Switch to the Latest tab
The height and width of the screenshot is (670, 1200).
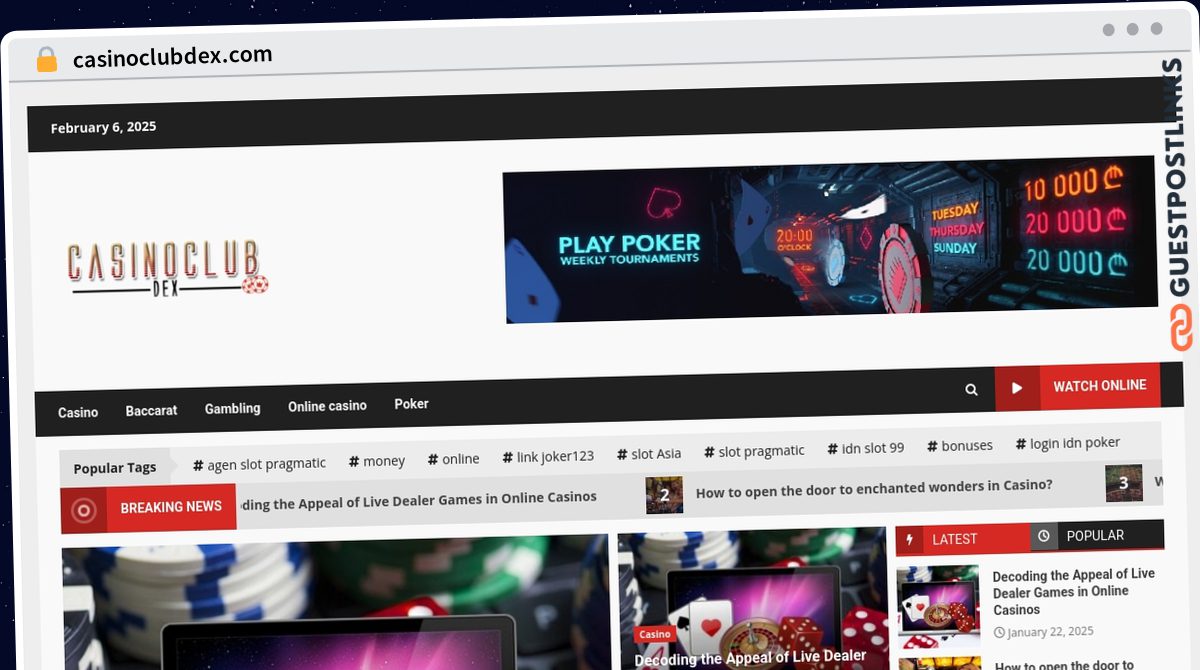pyautogui.click(x=962, y=539)
